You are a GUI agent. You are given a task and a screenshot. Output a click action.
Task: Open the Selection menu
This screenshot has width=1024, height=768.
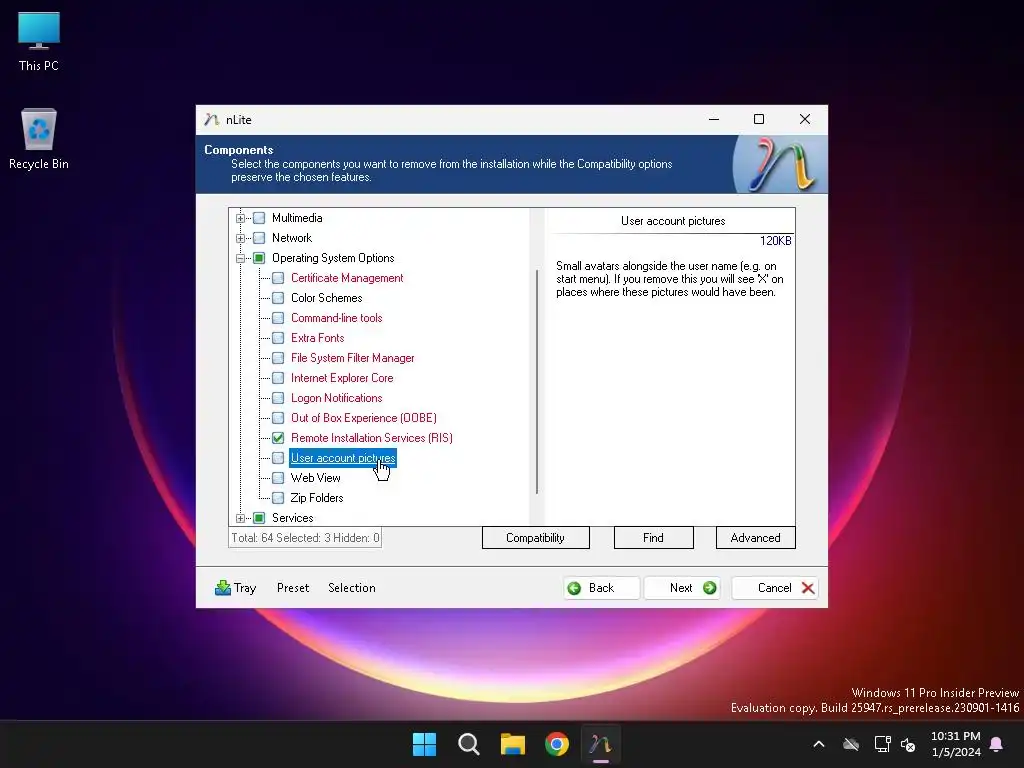tap(351, 588)
